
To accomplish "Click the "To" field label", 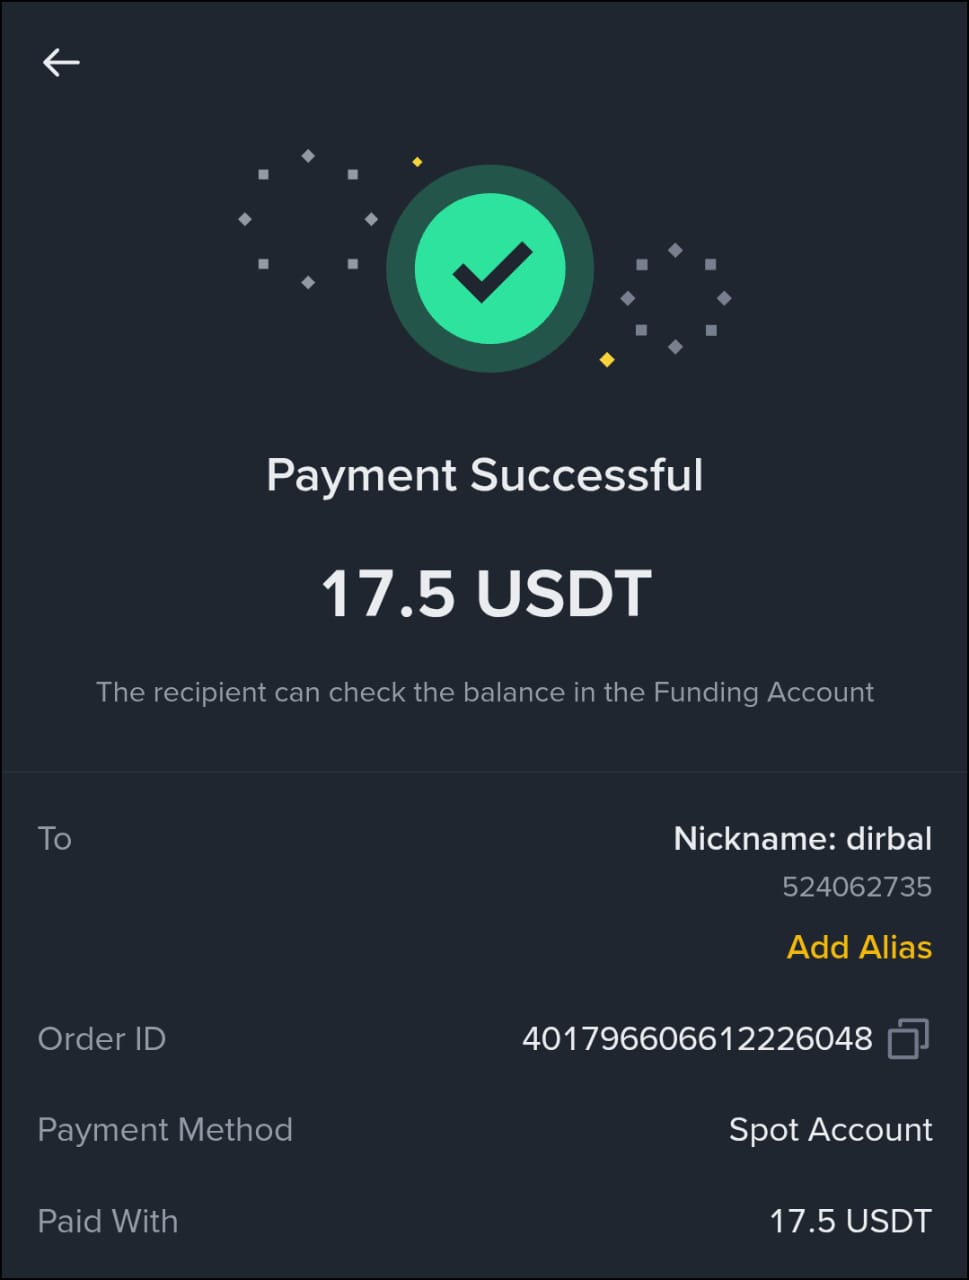I will tap(55, 838).
